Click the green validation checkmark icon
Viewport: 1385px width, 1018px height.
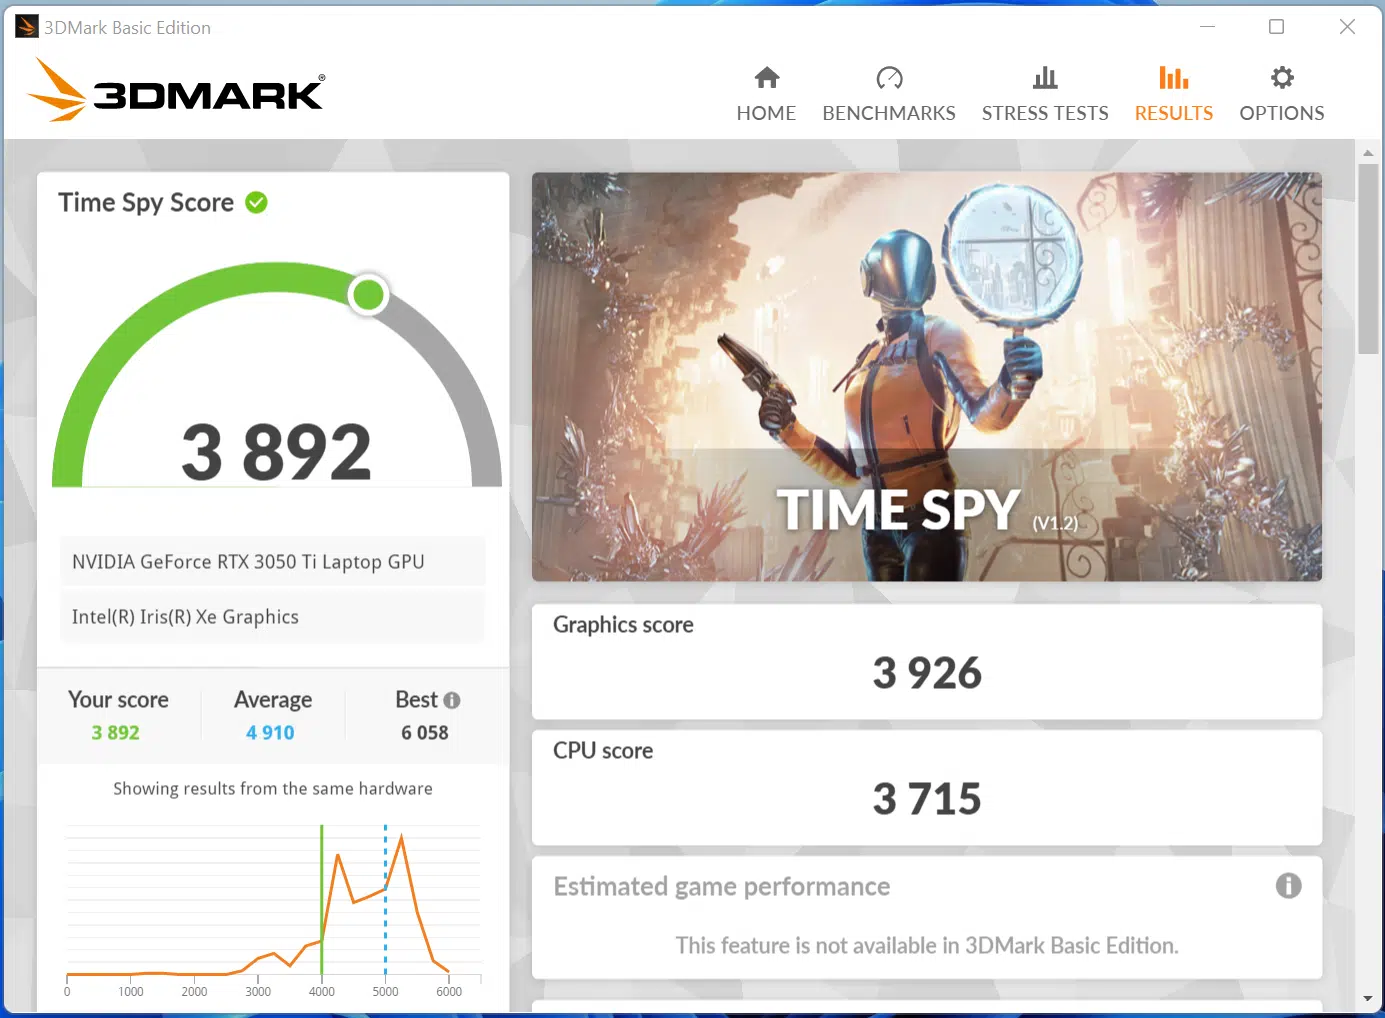point(257,203)
